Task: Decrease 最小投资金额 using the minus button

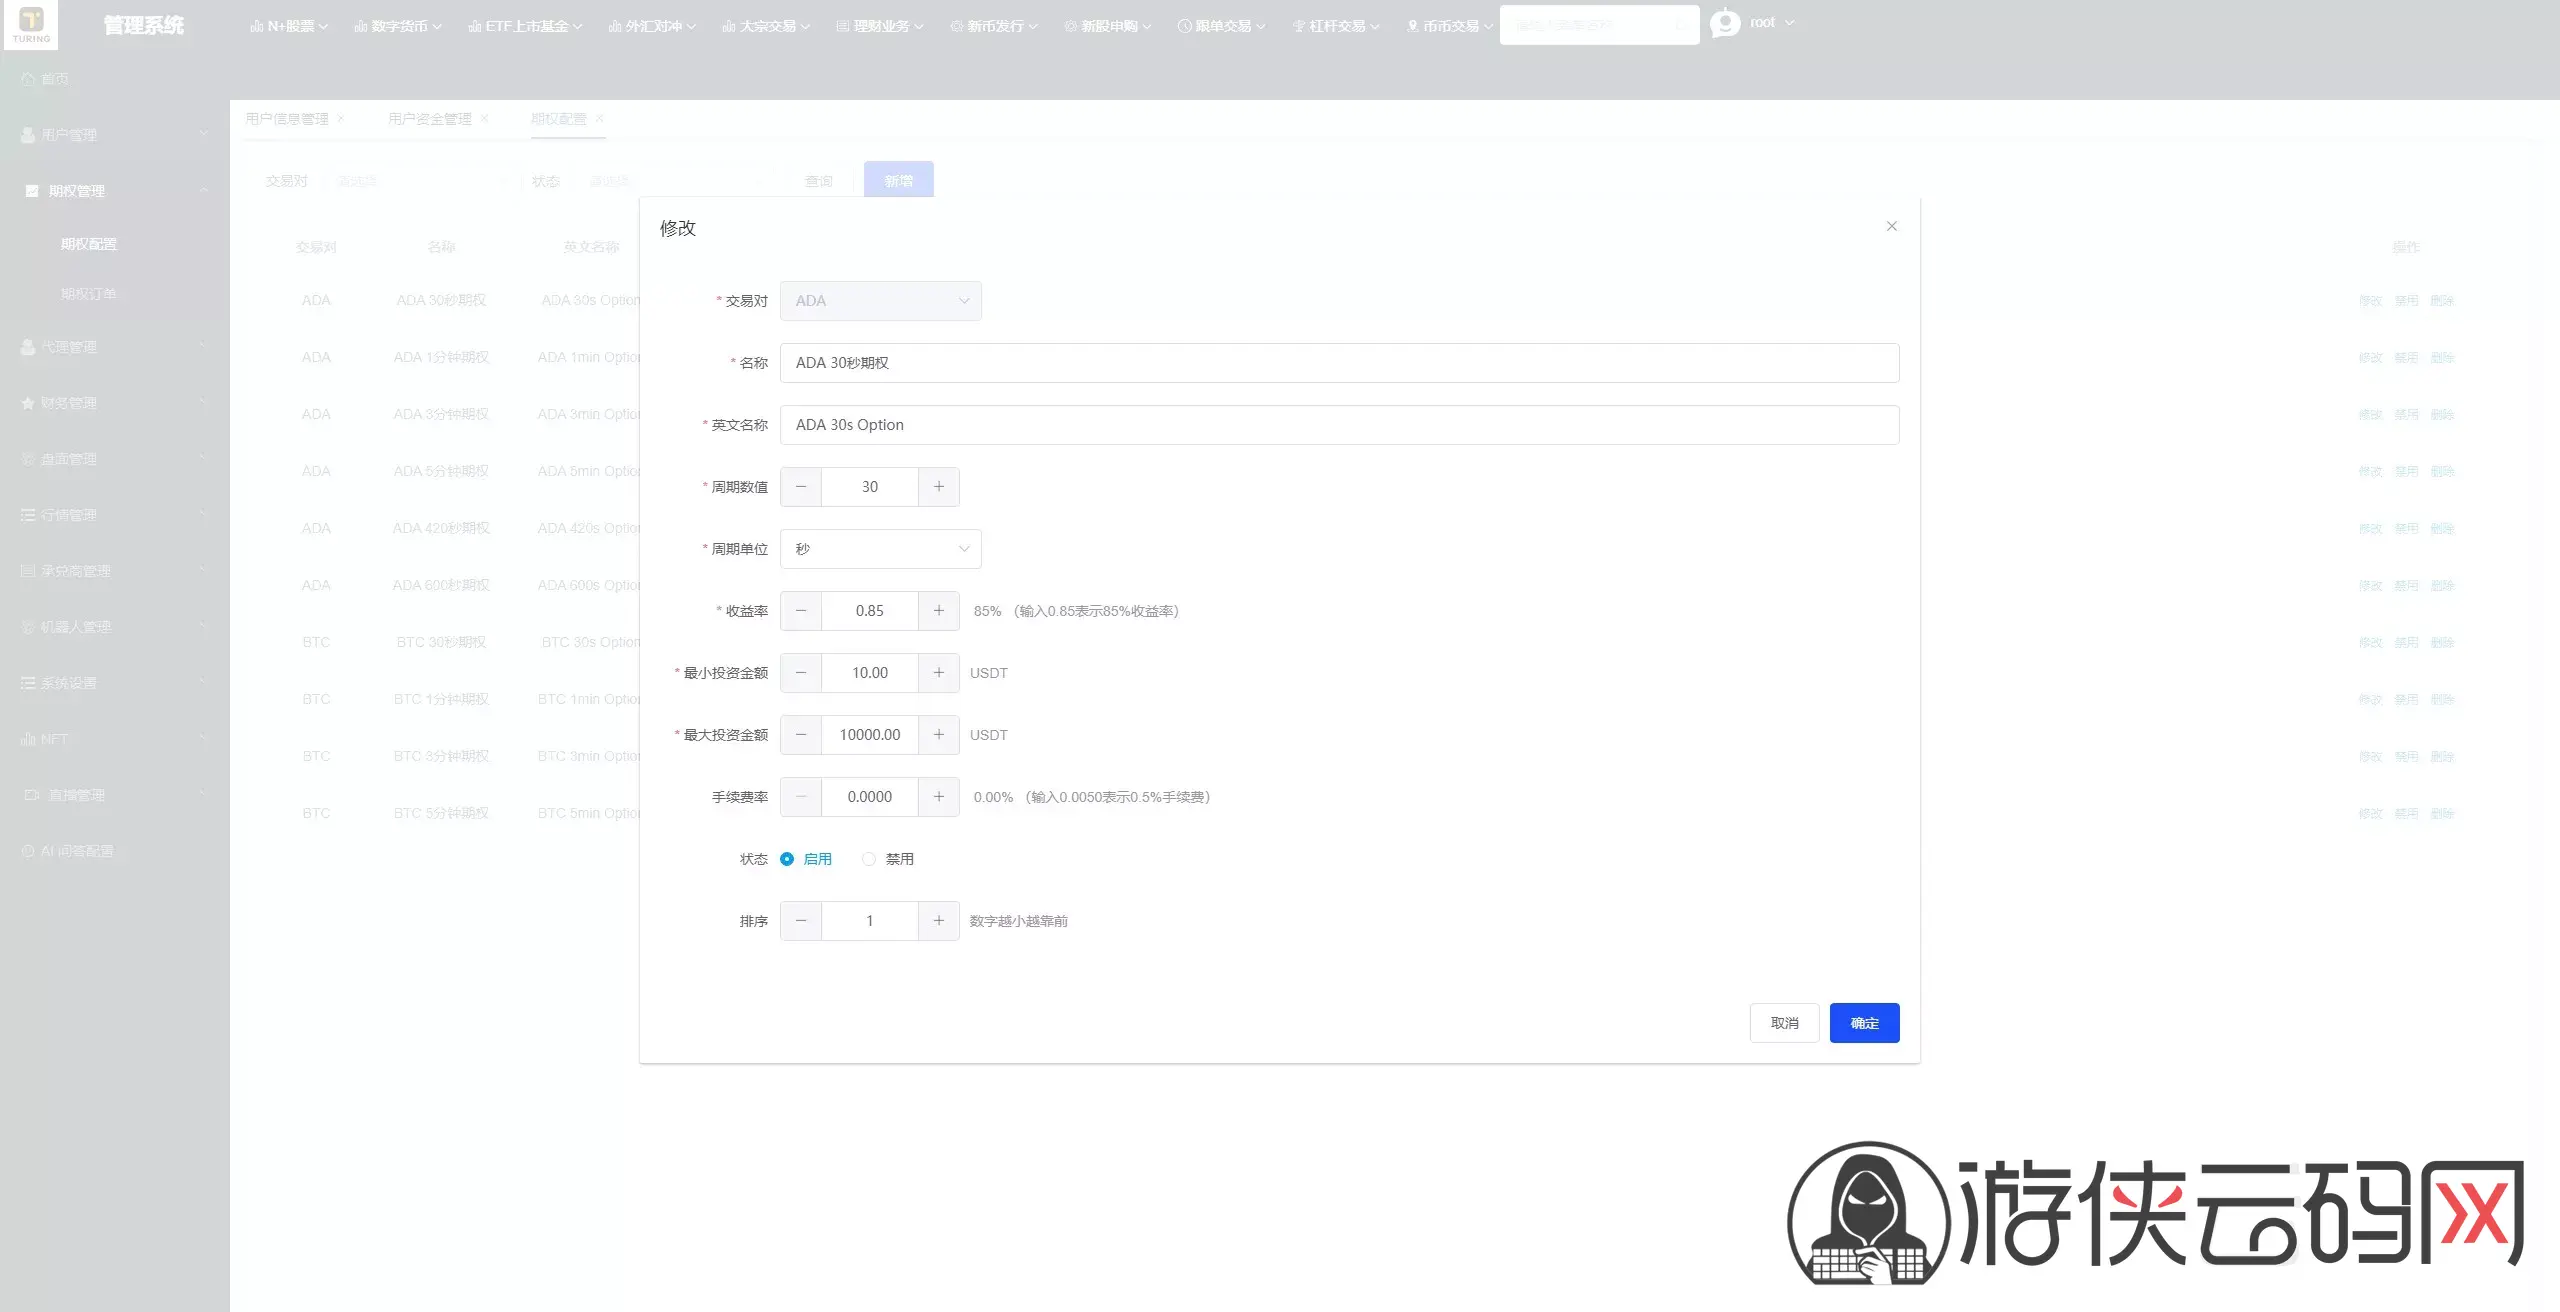Action: (x=801, y=673)
